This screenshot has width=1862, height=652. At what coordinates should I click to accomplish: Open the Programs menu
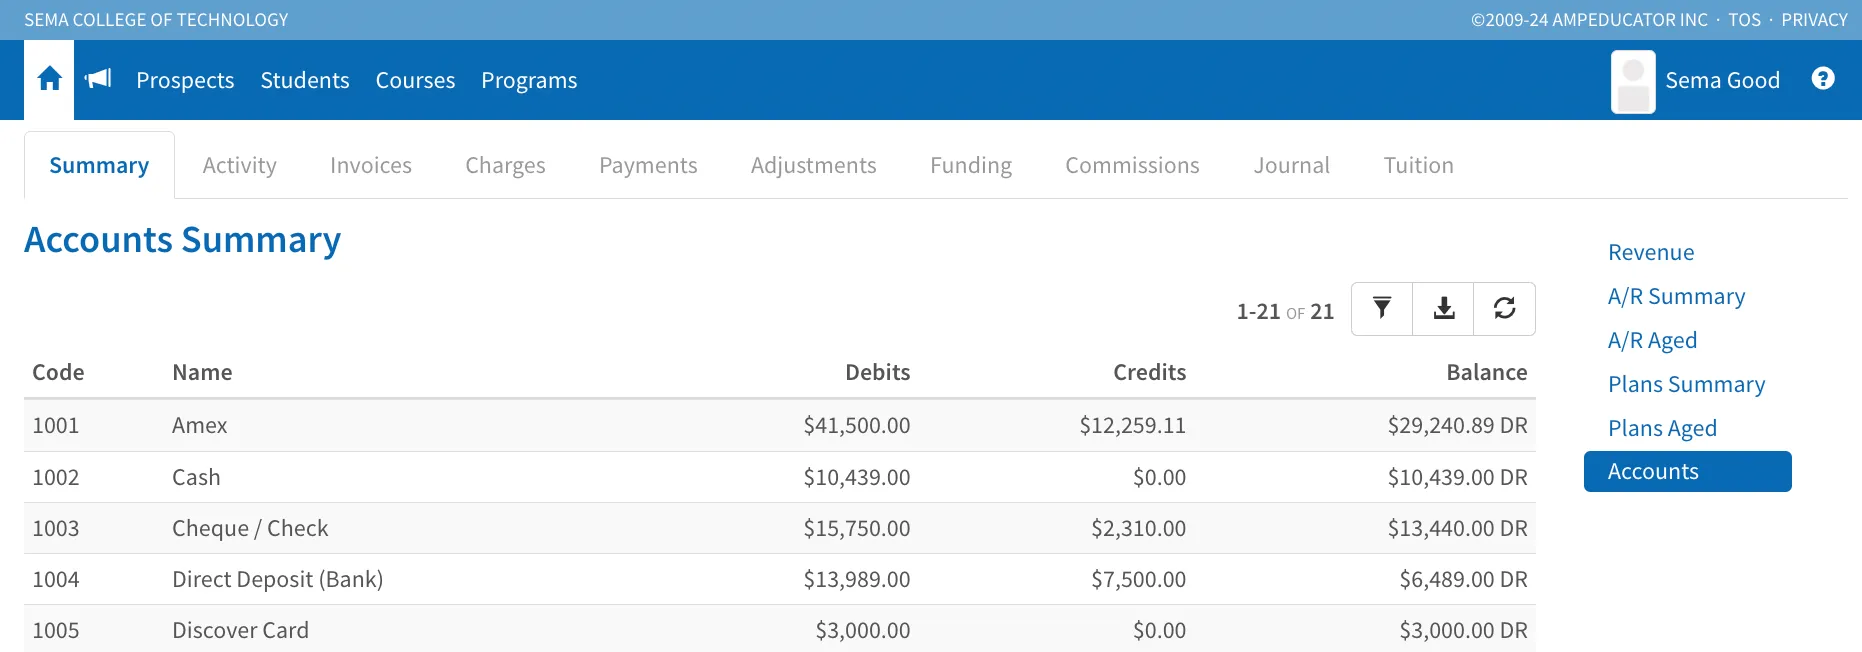click(529, 80)
